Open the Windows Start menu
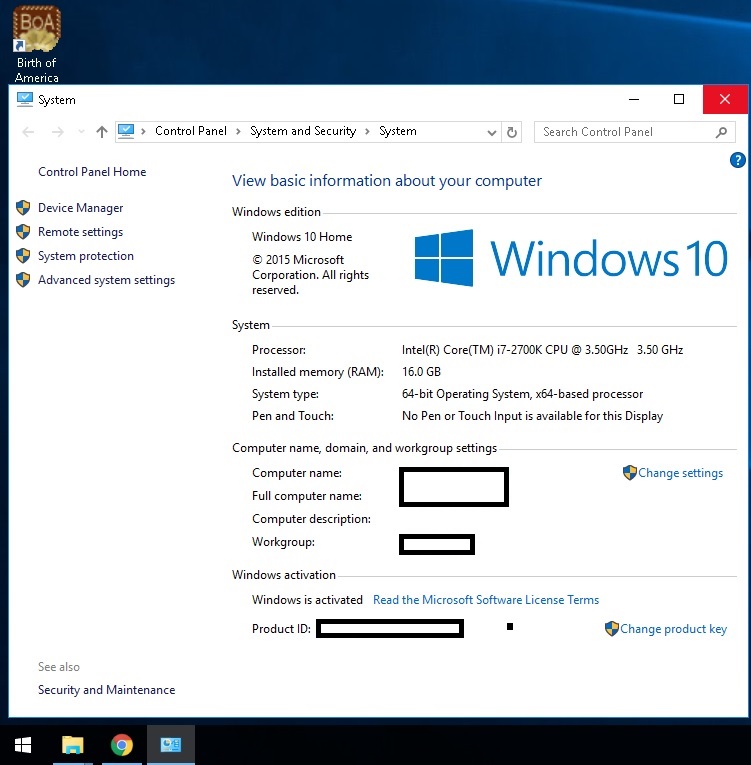Viewport: 751px width, 765px height. (x=23, y=745)
